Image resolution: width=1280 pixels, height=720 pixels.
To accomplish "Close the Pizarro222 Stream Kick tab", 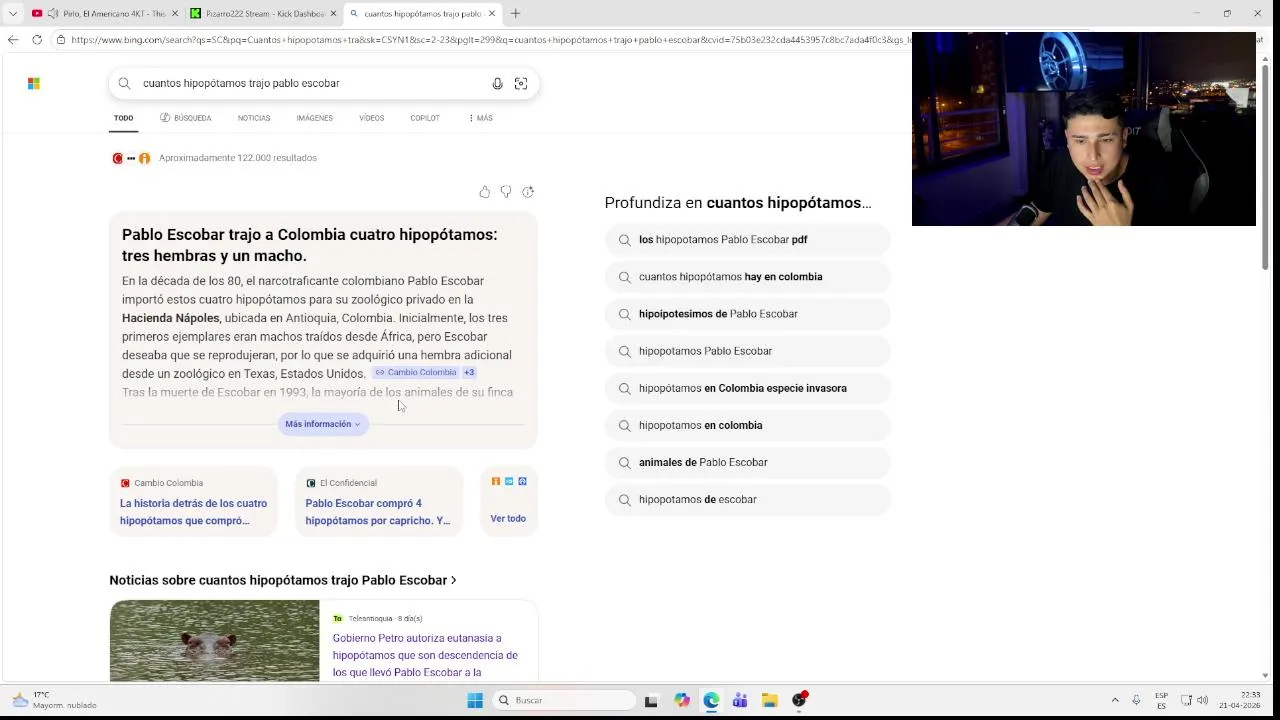I will tap(333, 13).
